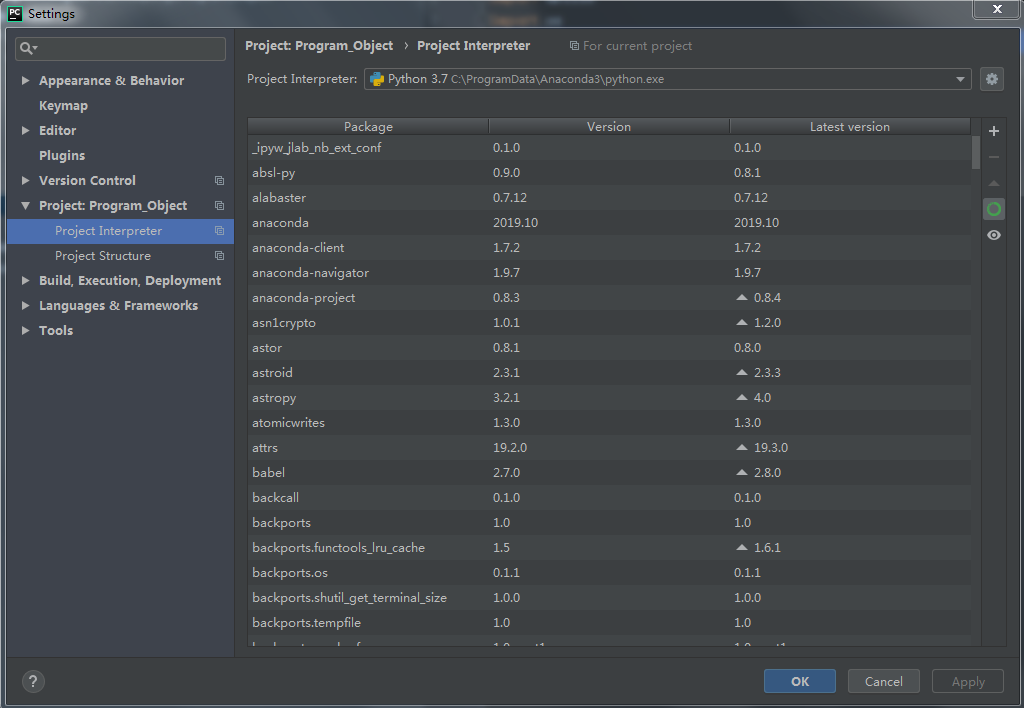Click upgrade arrow next to babel 2.8.0
Image resolution: width=1024 pixels, height=708 pixels.
[741, 472]
